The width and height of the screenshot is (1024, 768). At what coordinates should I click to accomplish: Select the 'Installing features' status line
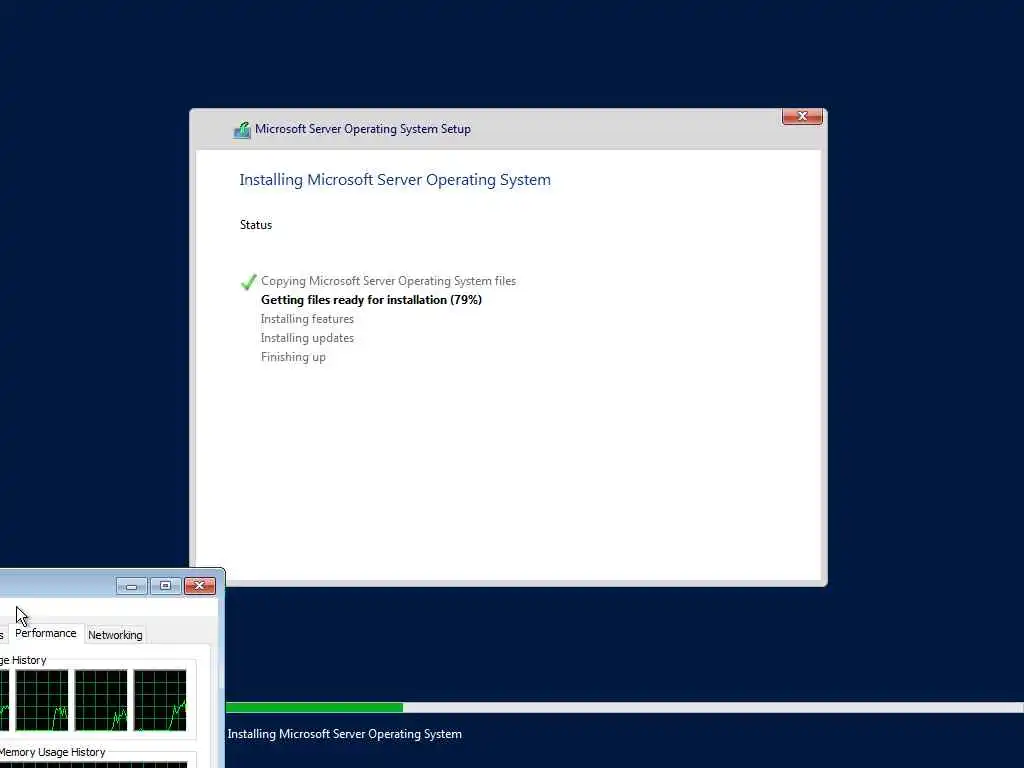point(307,319)
